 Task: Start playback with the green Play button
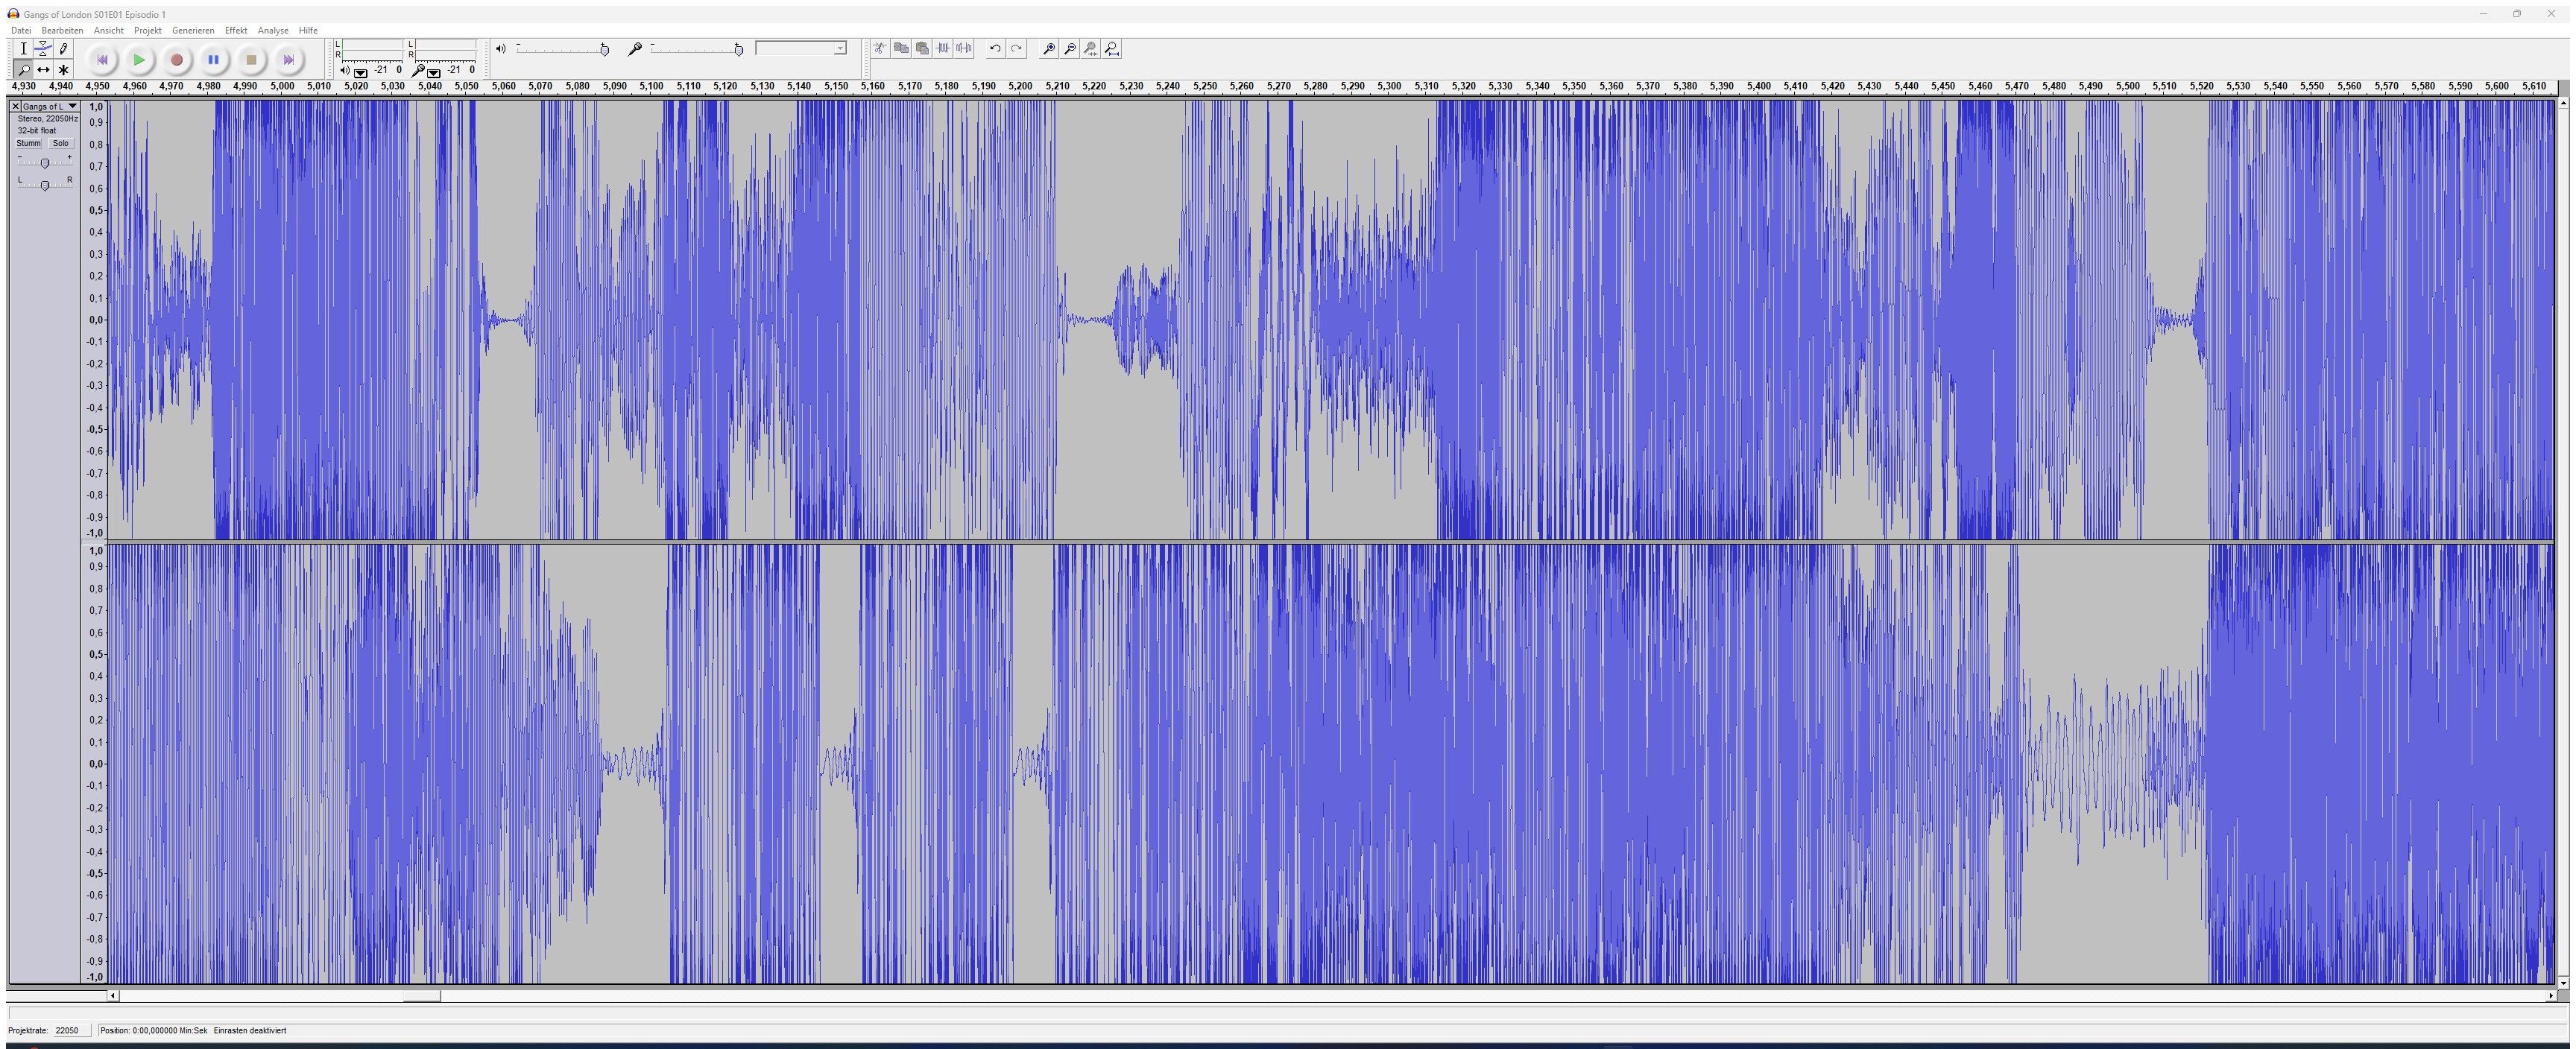(x=139, y=60)
